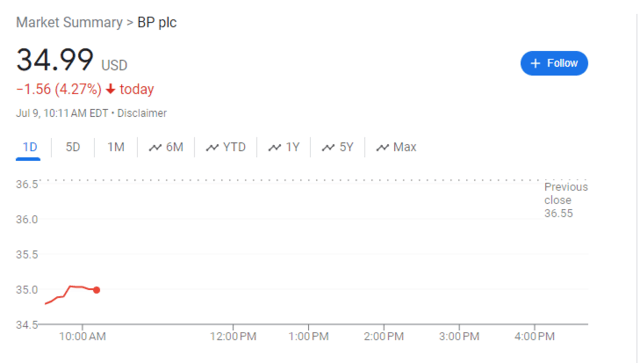The image size is (640, 363).
Task: Click the Previous close 36.55 label
Action: coord(566,200)
